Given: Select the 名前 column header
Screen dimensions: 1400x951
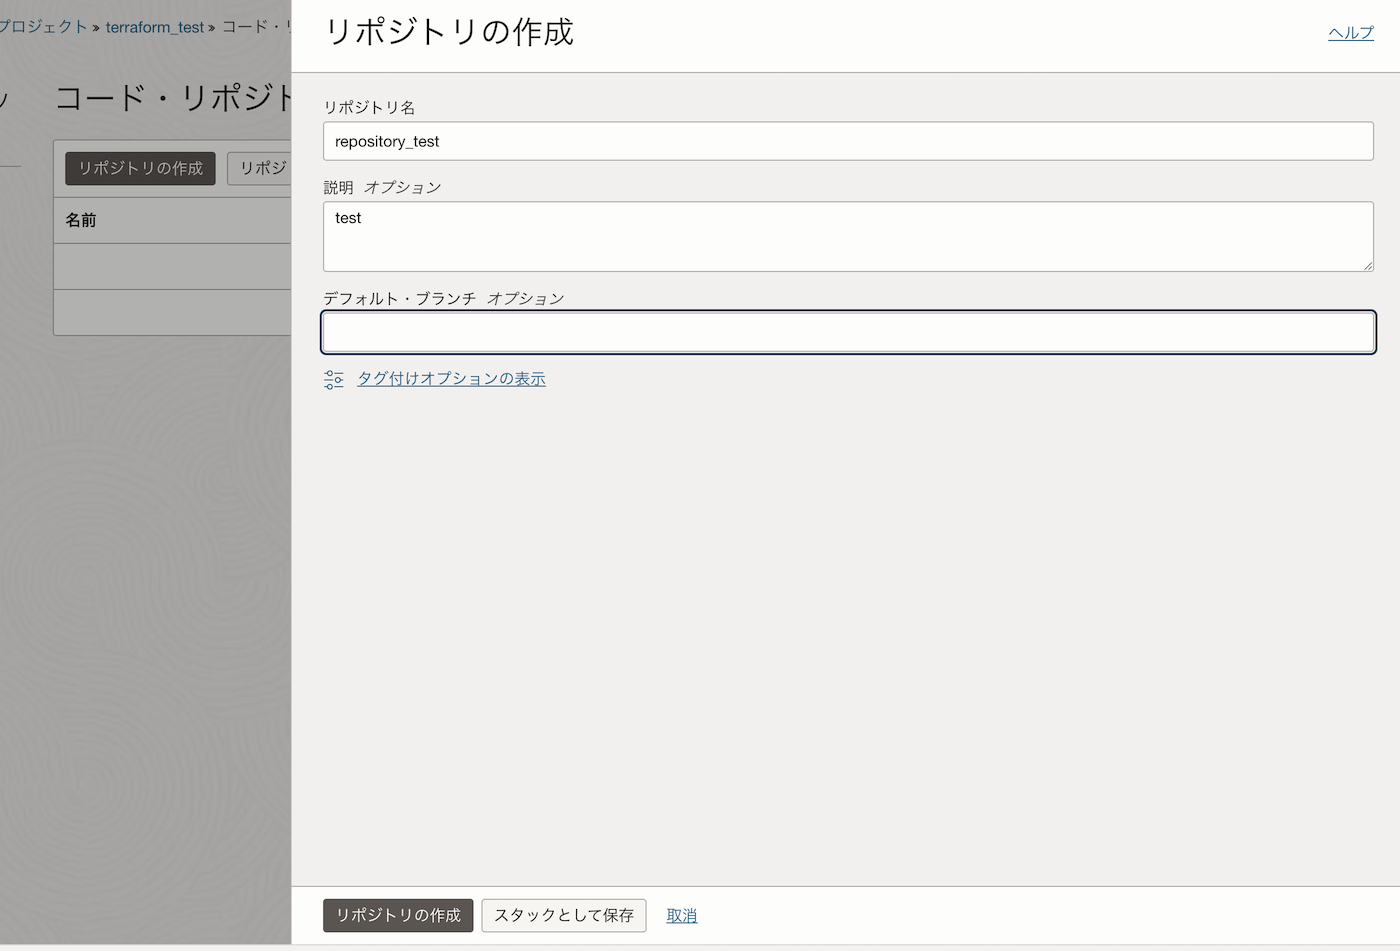Looking at the screenshot, I should pos(81,220).
